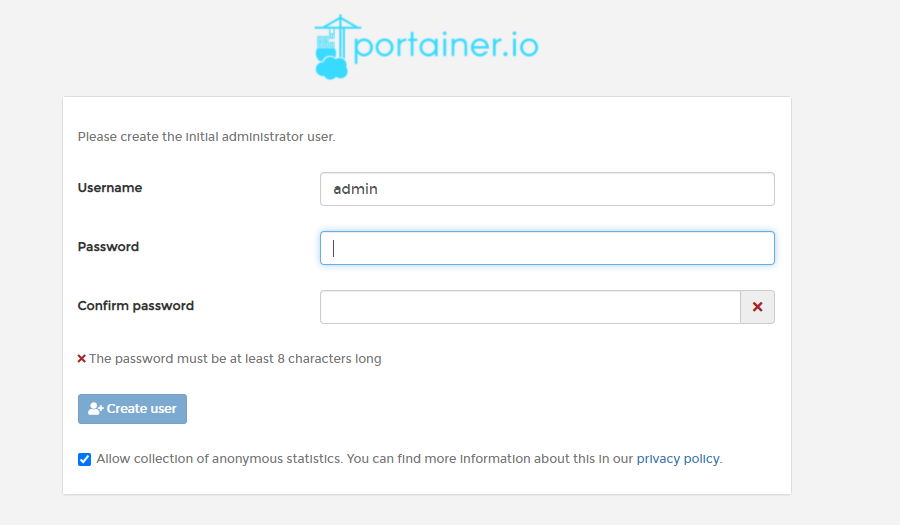900x525 pixels.
Task: Click the 8 characters long warning message
Action: coord(235,359)
